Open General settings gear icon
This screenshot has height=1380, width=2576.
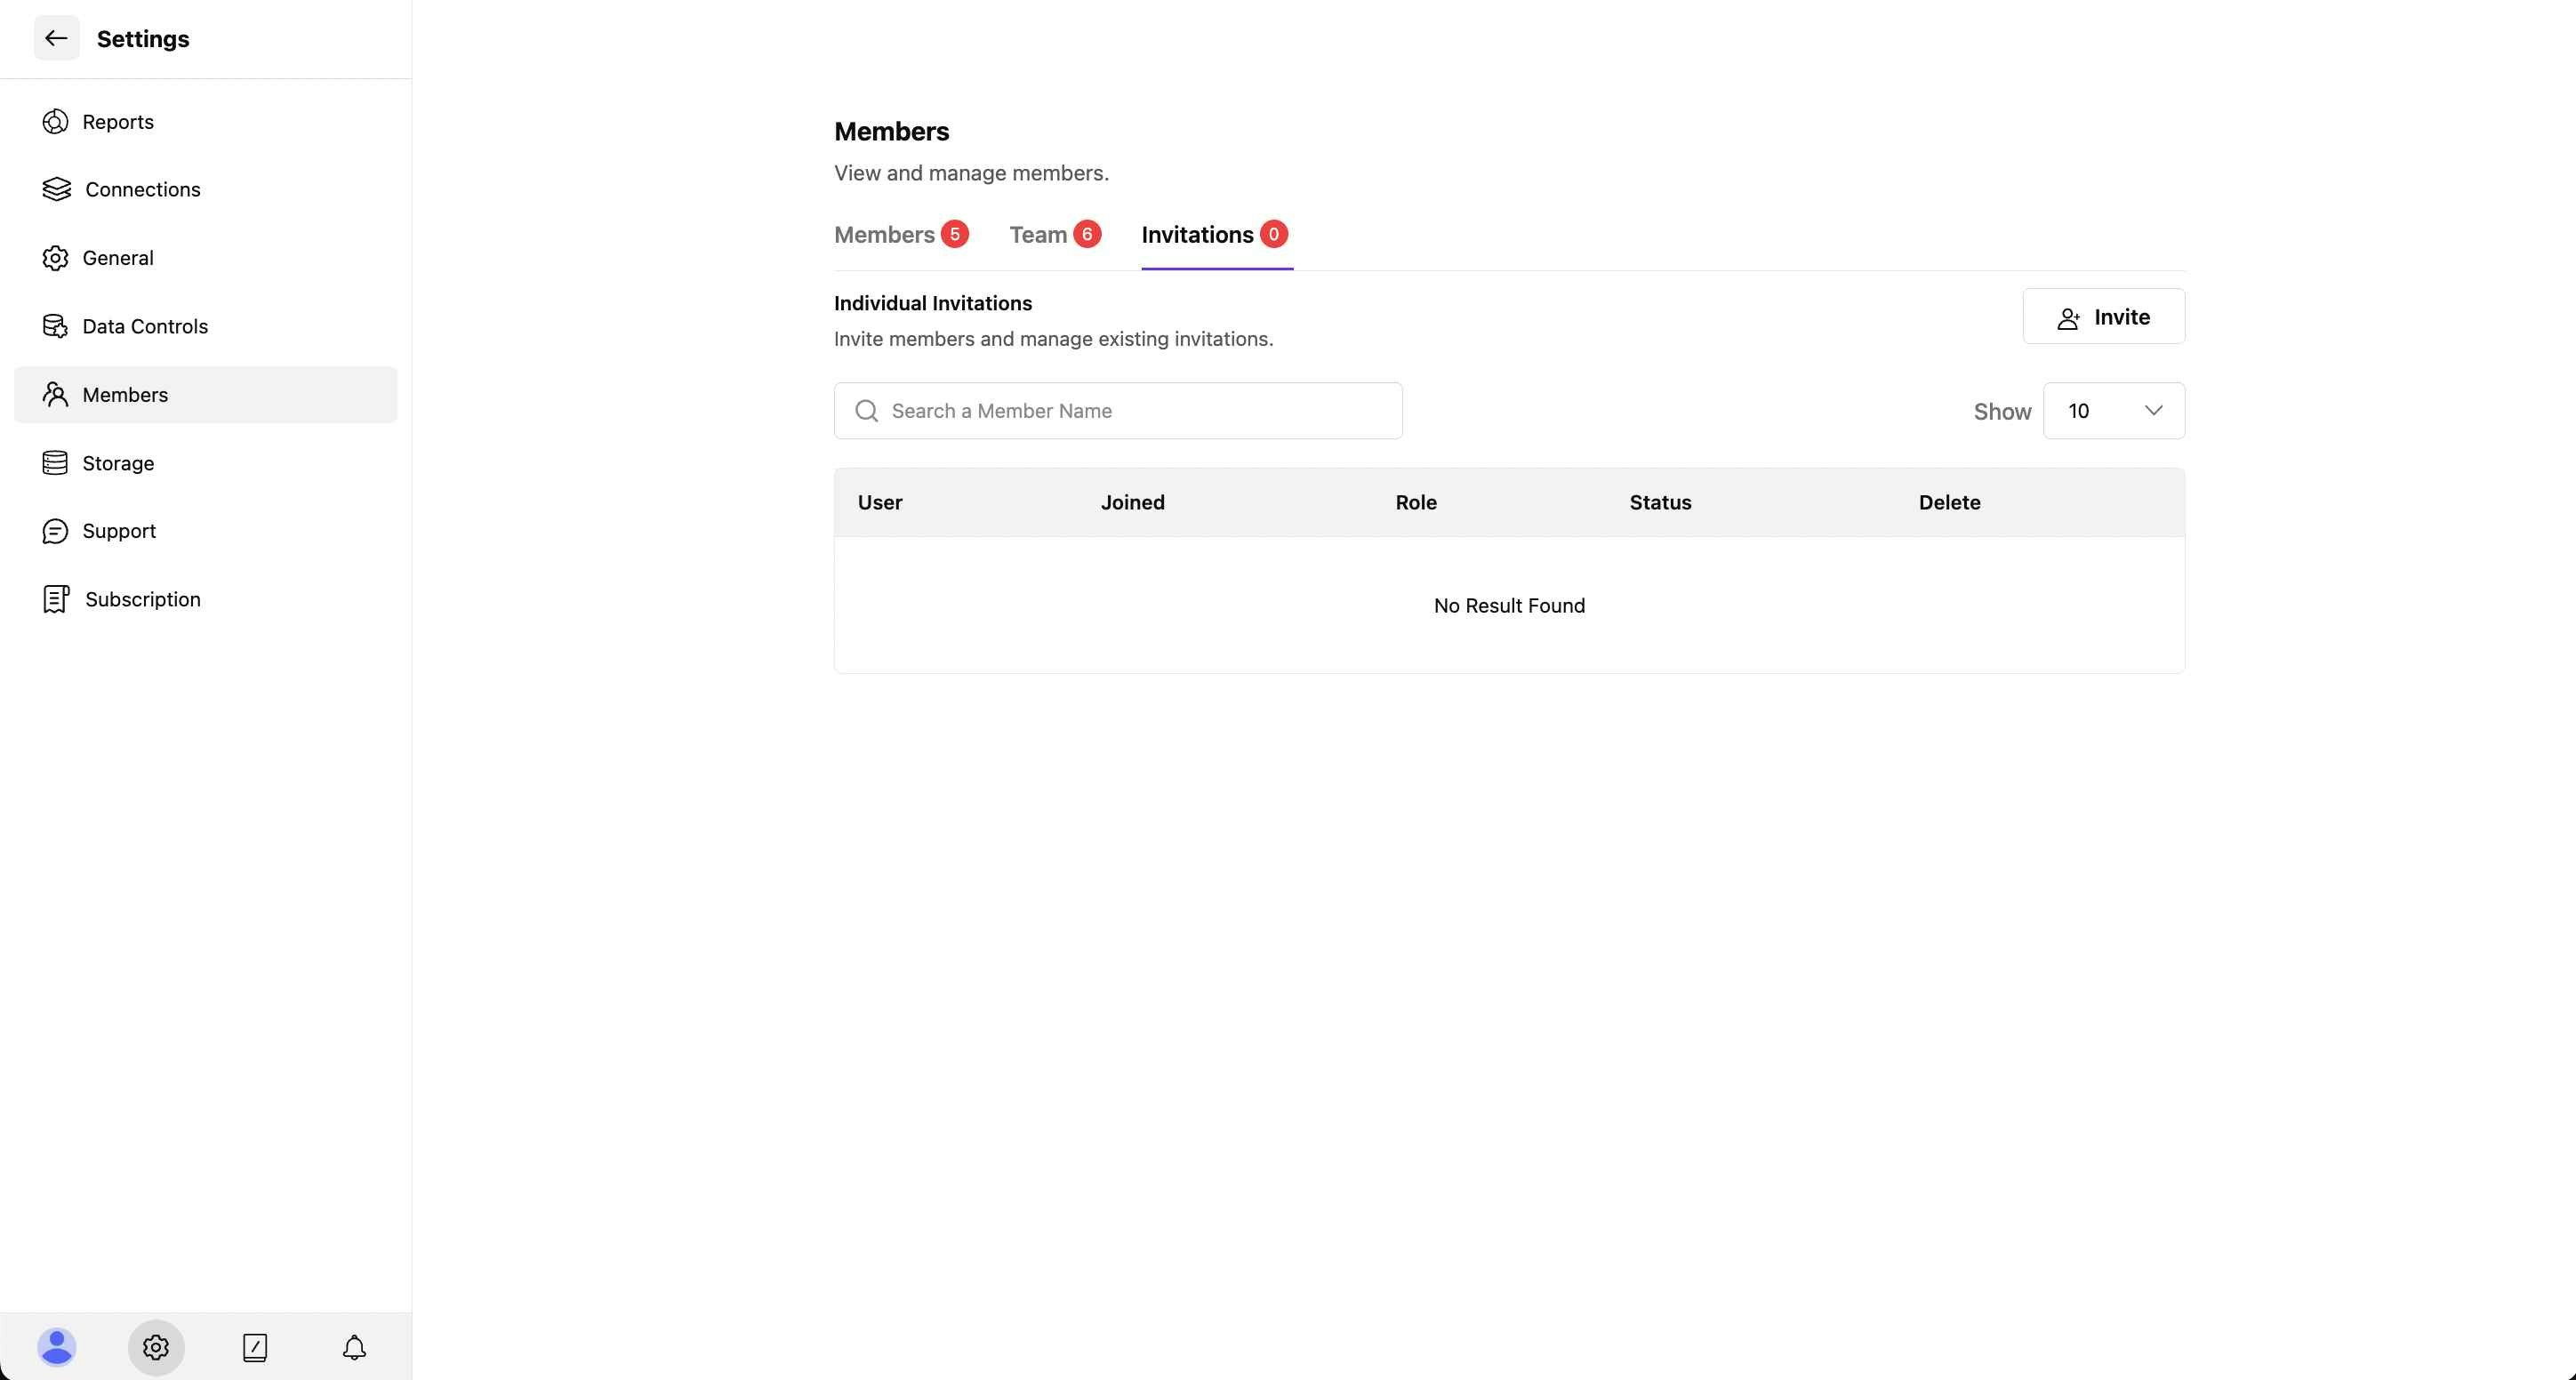[55, 258]
